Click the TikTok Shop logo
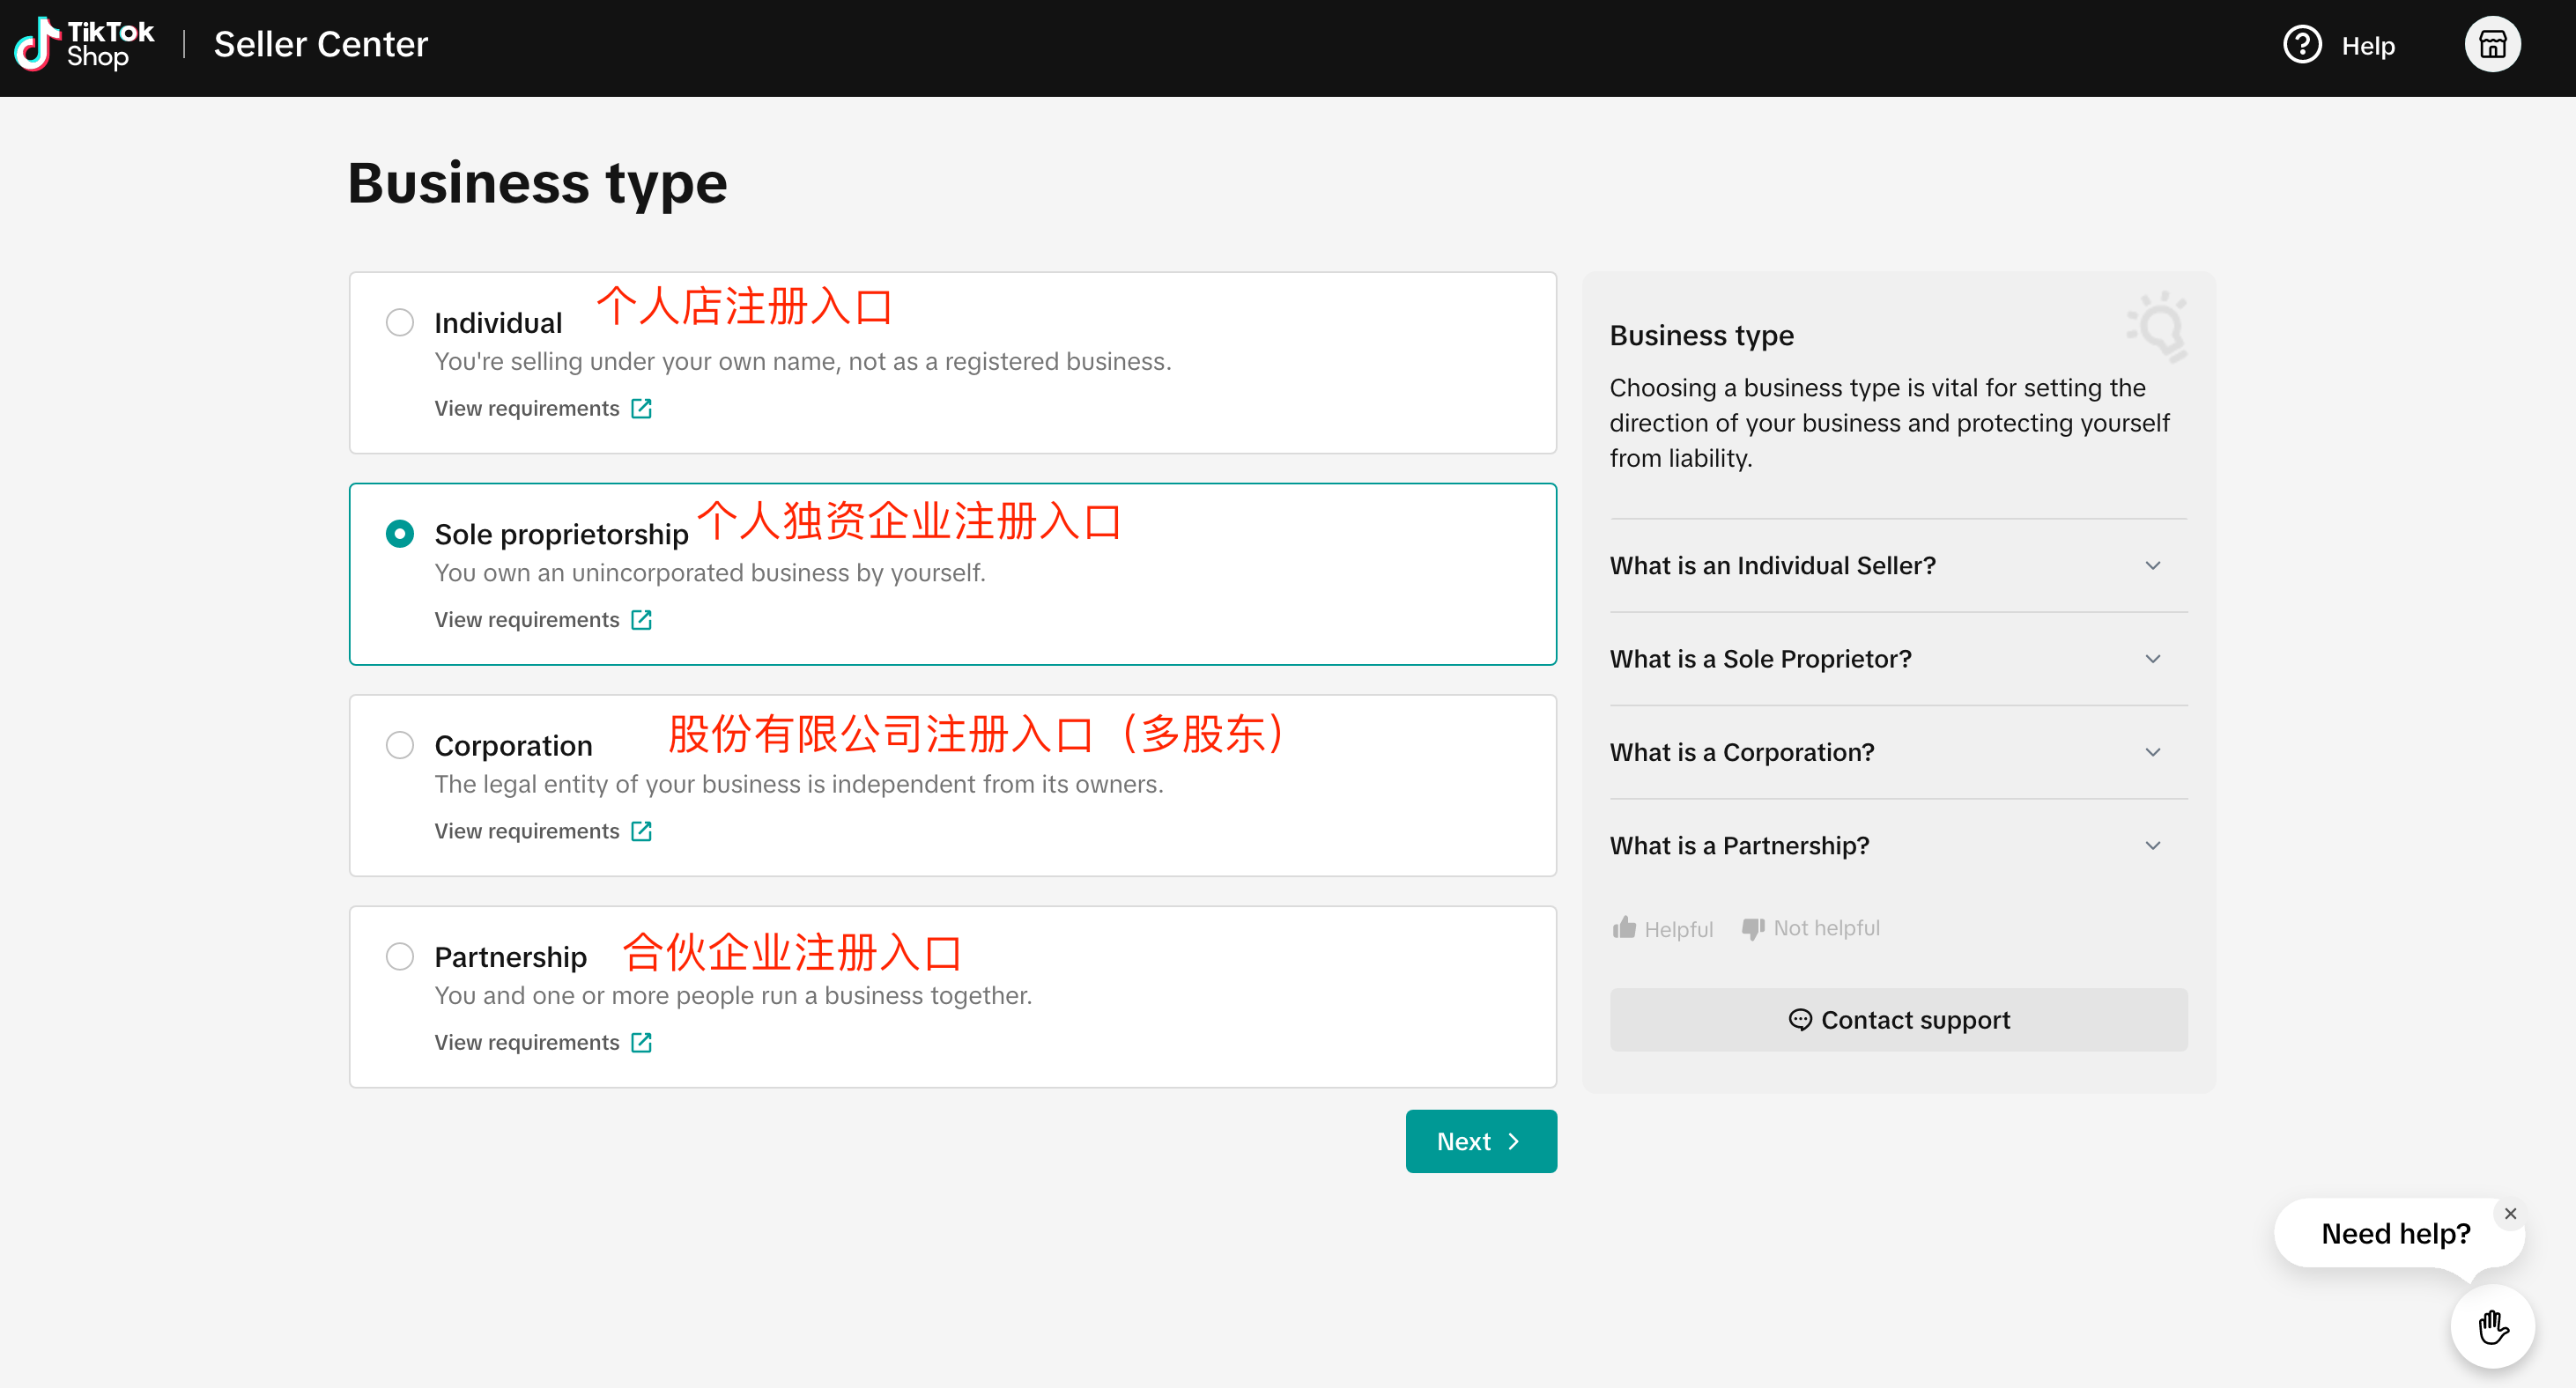This screenshot has width=2576, height=1388. [x=84, y=45]
